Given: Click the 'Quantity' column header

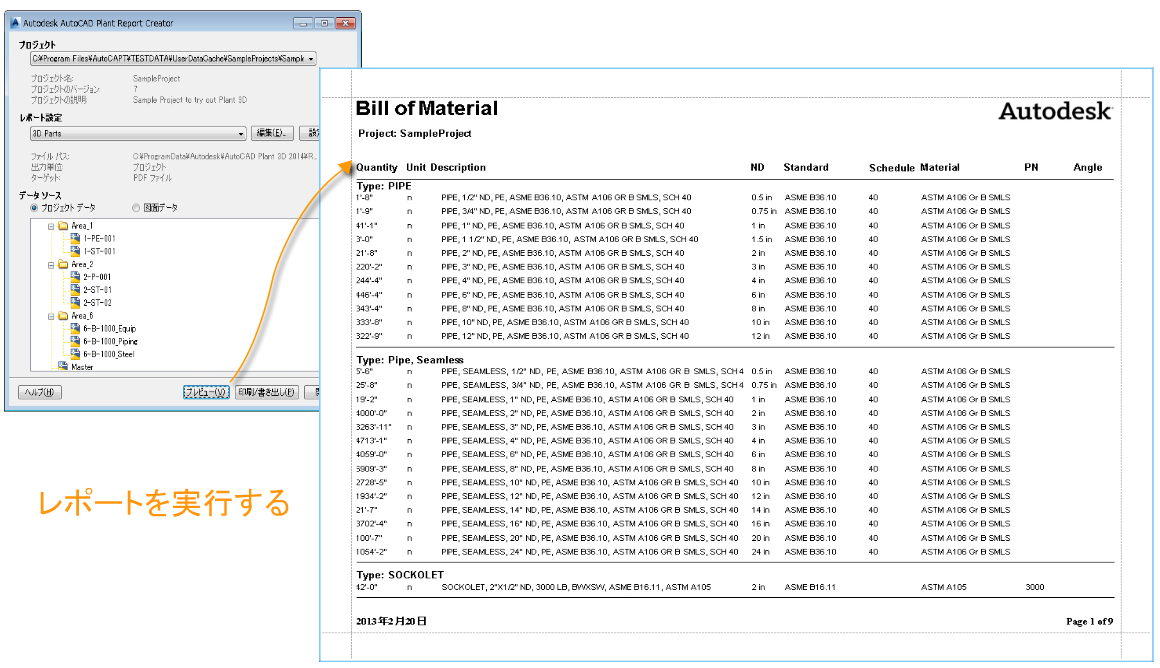Looking at the screenshot, I should [x=377, y=167].
